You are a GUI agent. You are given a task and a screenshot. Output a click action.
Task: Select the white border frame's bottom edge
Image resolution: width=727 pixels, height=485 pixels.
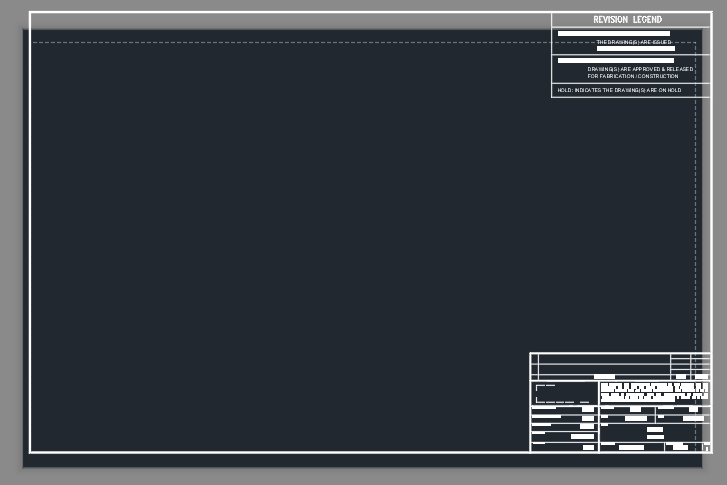280,452
